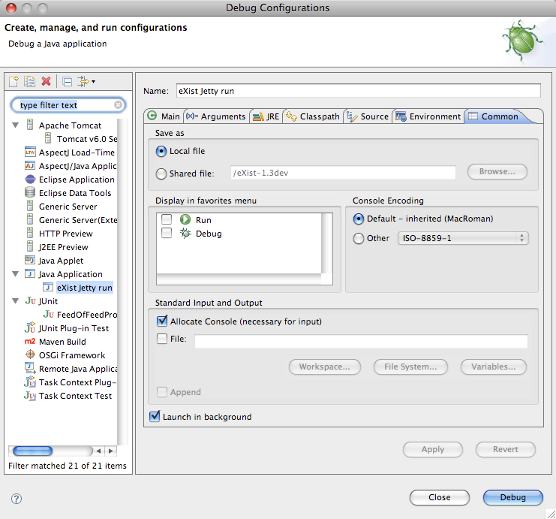Click the Generic Server icon
This screenshot has width=556, height=519.
click(x=30, y=206)
